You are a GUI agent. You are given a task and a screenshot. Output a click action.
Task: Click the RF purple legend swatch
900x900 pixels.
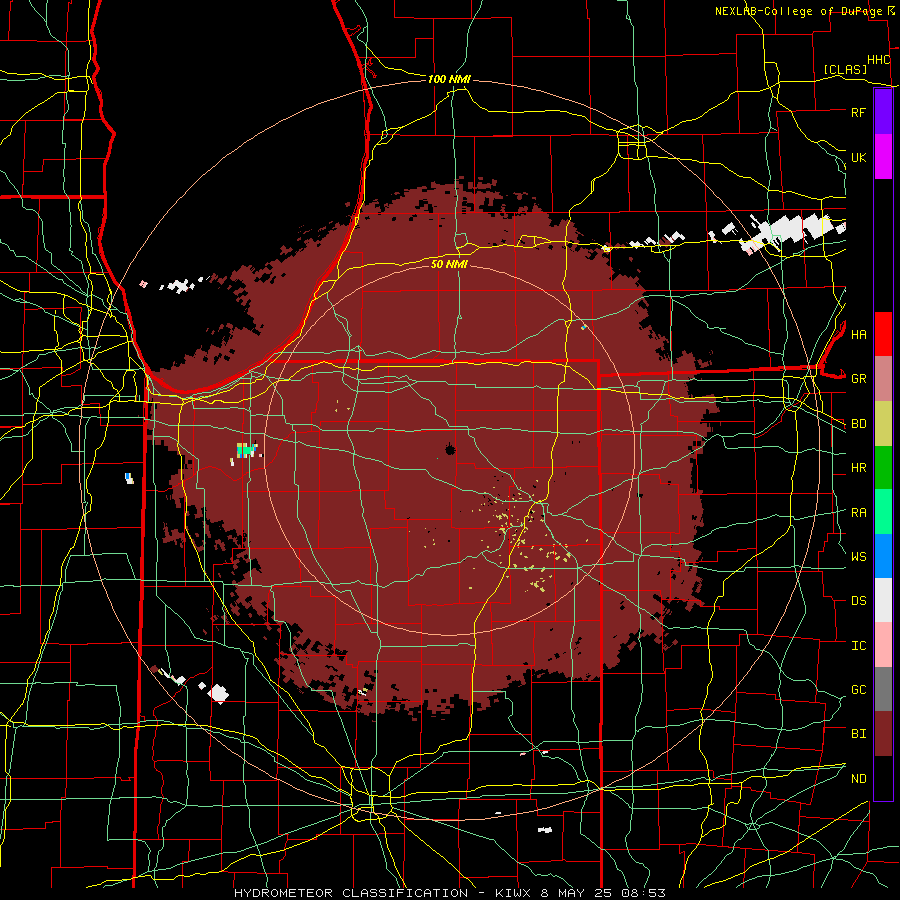(x=883, y=112)
